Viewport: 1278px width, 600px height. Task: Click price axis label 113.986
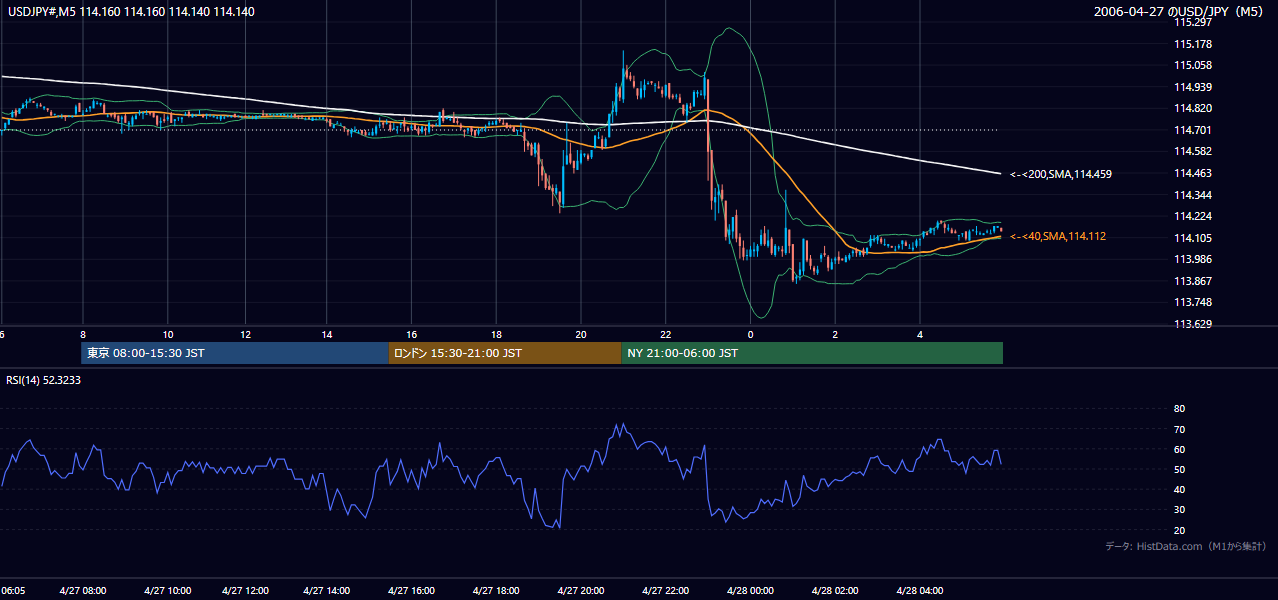tap(1192, 259)
